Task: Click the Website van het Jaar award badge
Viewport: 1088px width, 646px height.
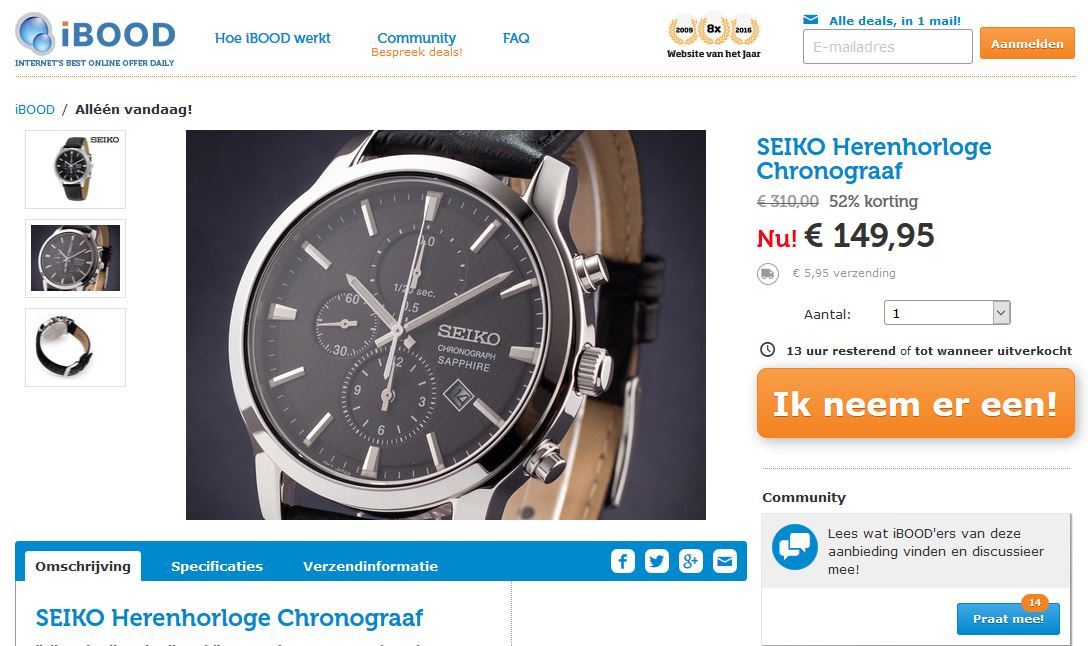Action: [714, 35]
